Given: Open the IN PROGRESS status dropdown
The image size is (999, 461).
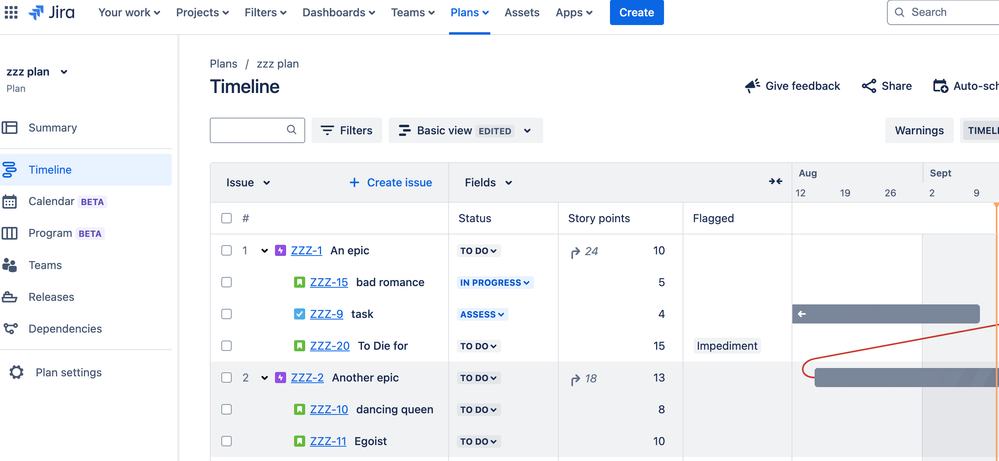Looking at the screenshot, I should point(495,283).
